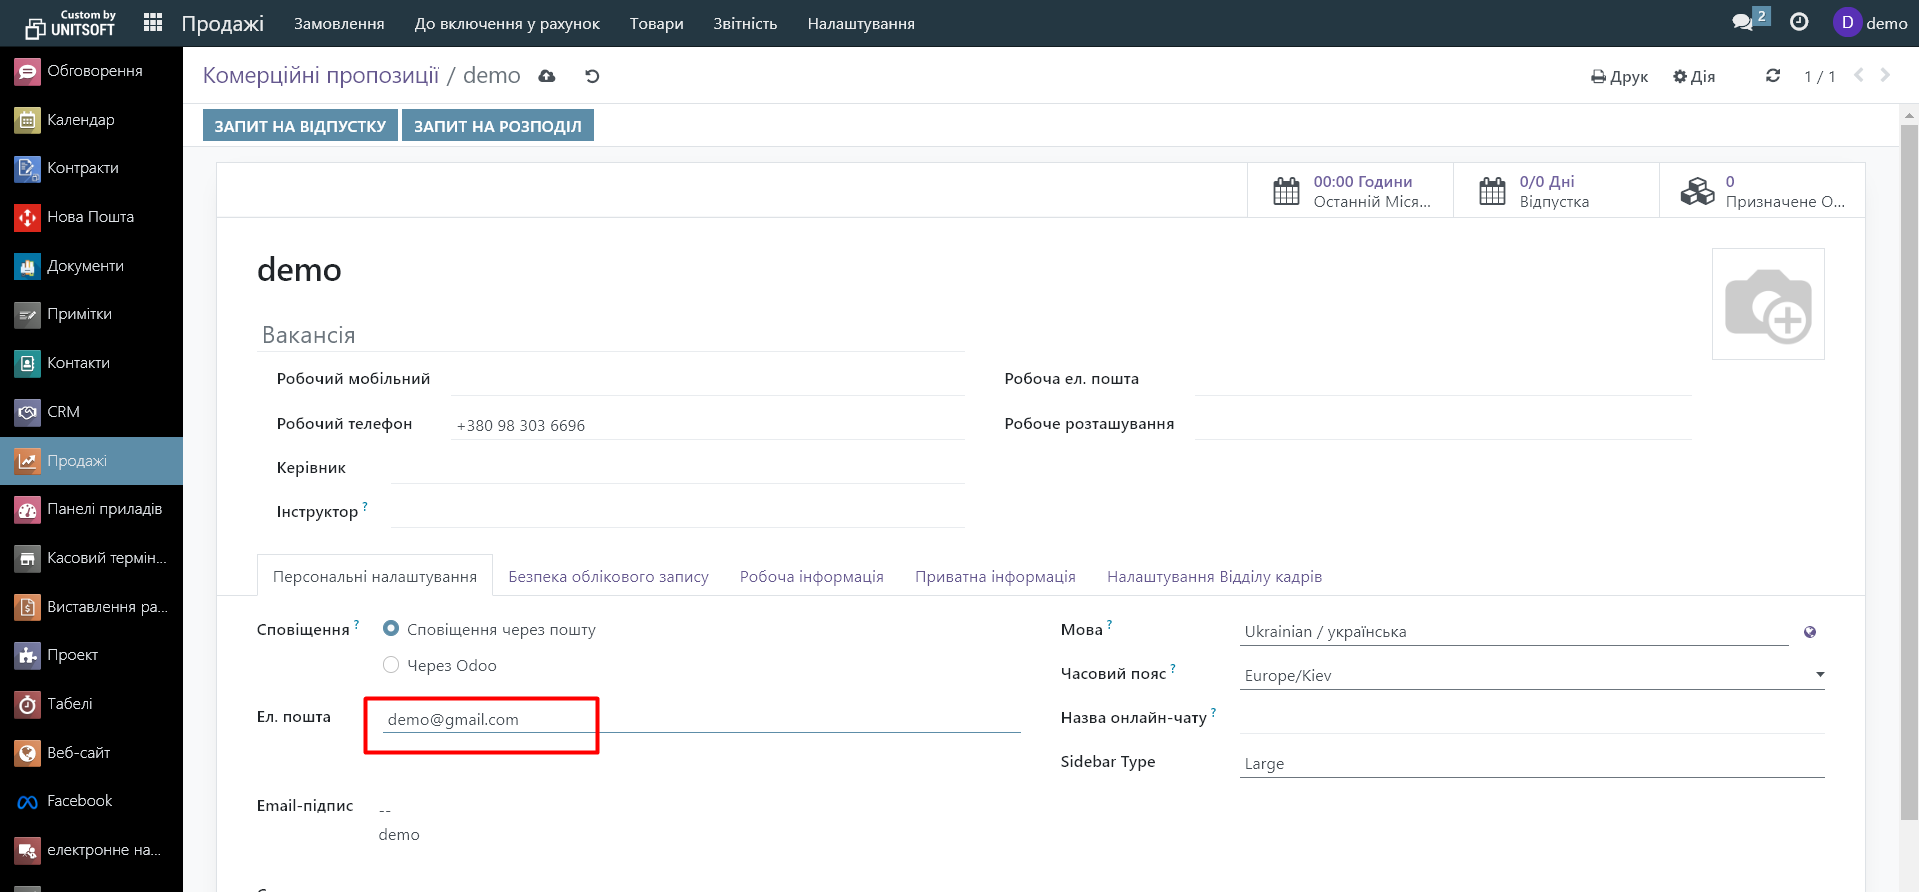Open the Друк print dropdown

click(1619, 77)
